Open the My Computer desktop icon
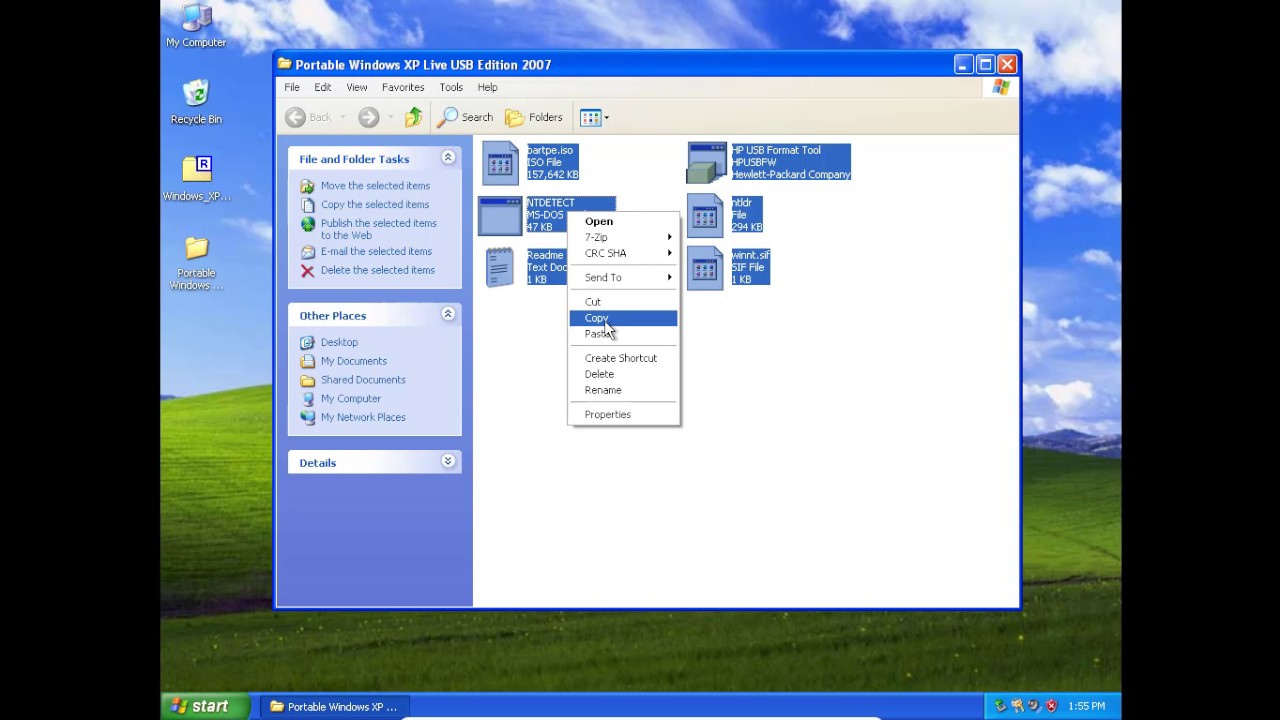1280x720 pixels. 197,26
